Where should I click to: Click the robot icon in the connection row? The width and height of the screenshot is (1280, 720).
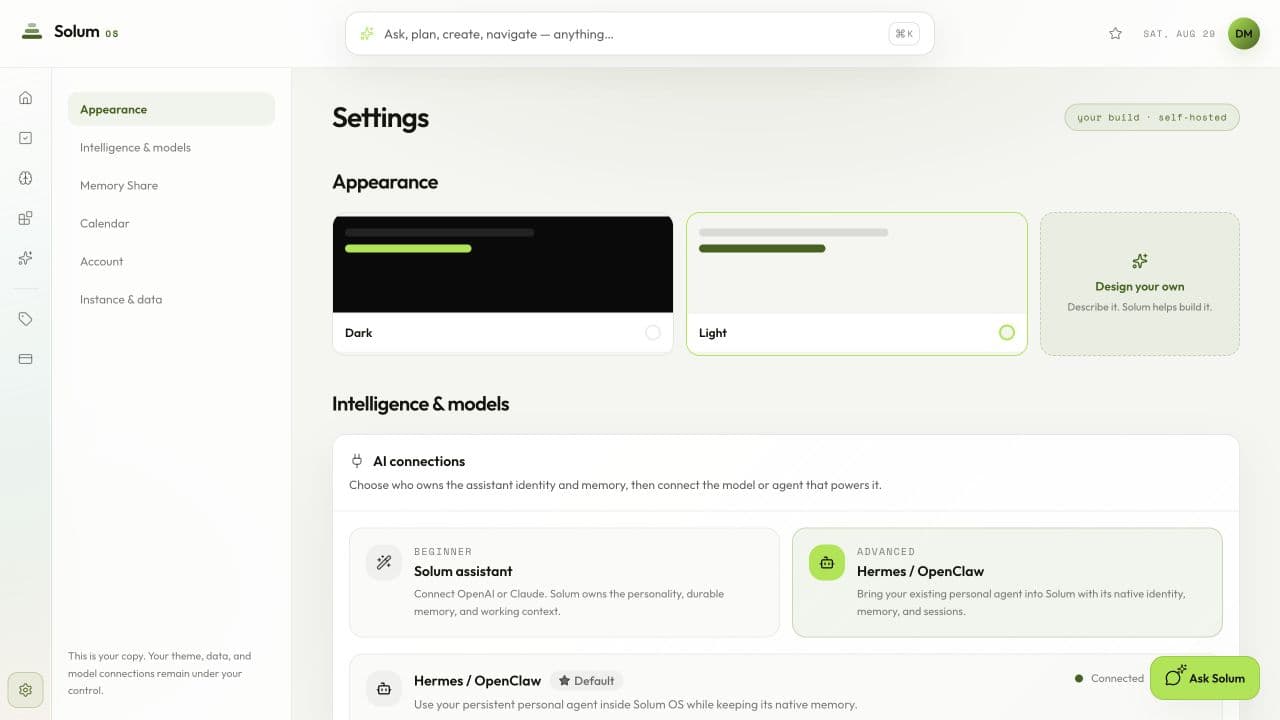[x=384, y=688]
